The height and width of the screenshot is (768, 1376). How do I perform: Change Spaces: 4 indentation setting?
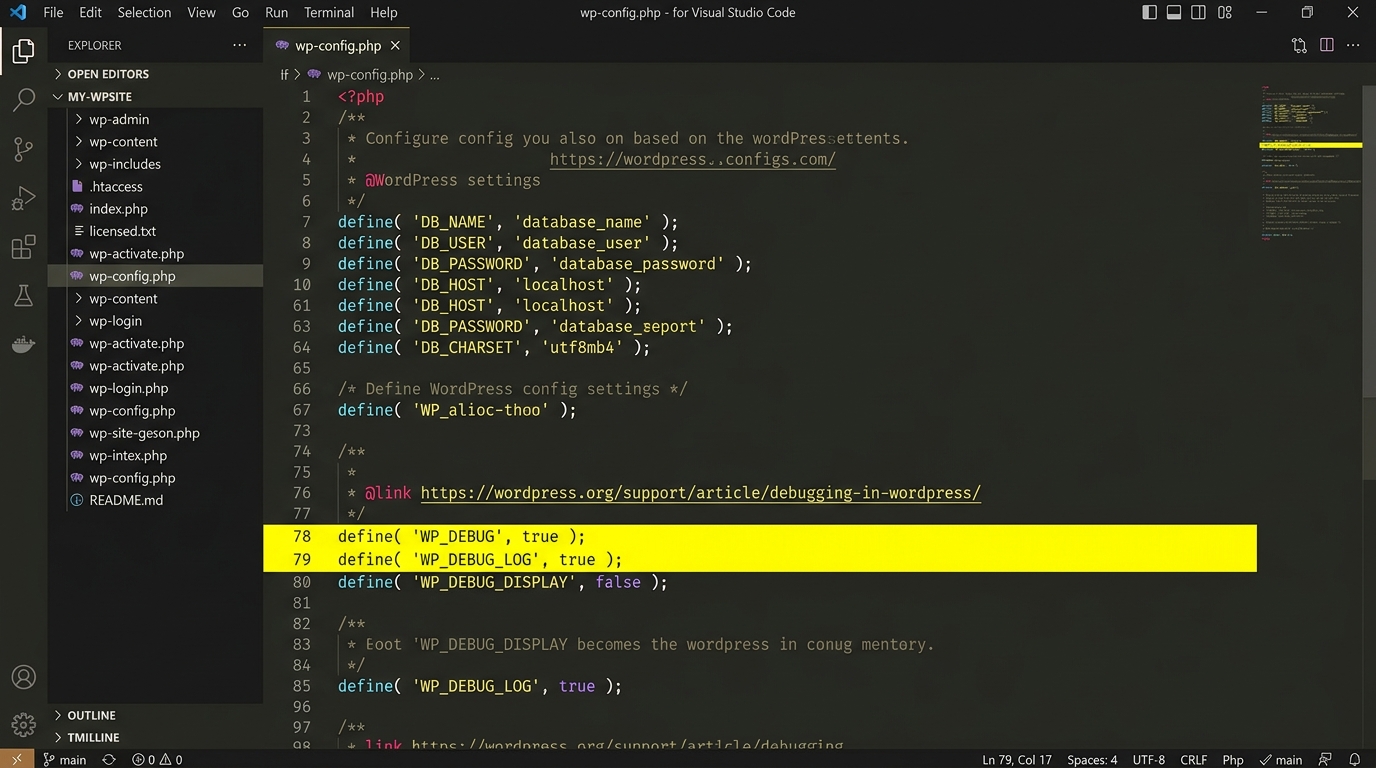coord(1092,759)
